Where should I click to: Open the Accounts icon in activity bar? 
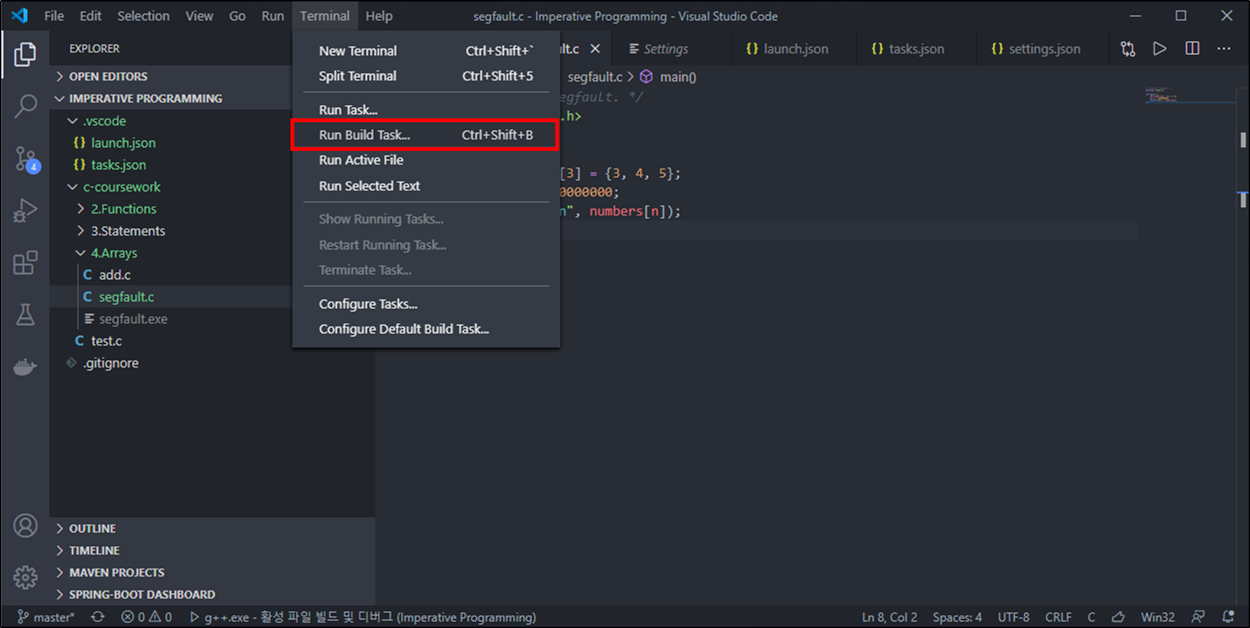(25, 526)
